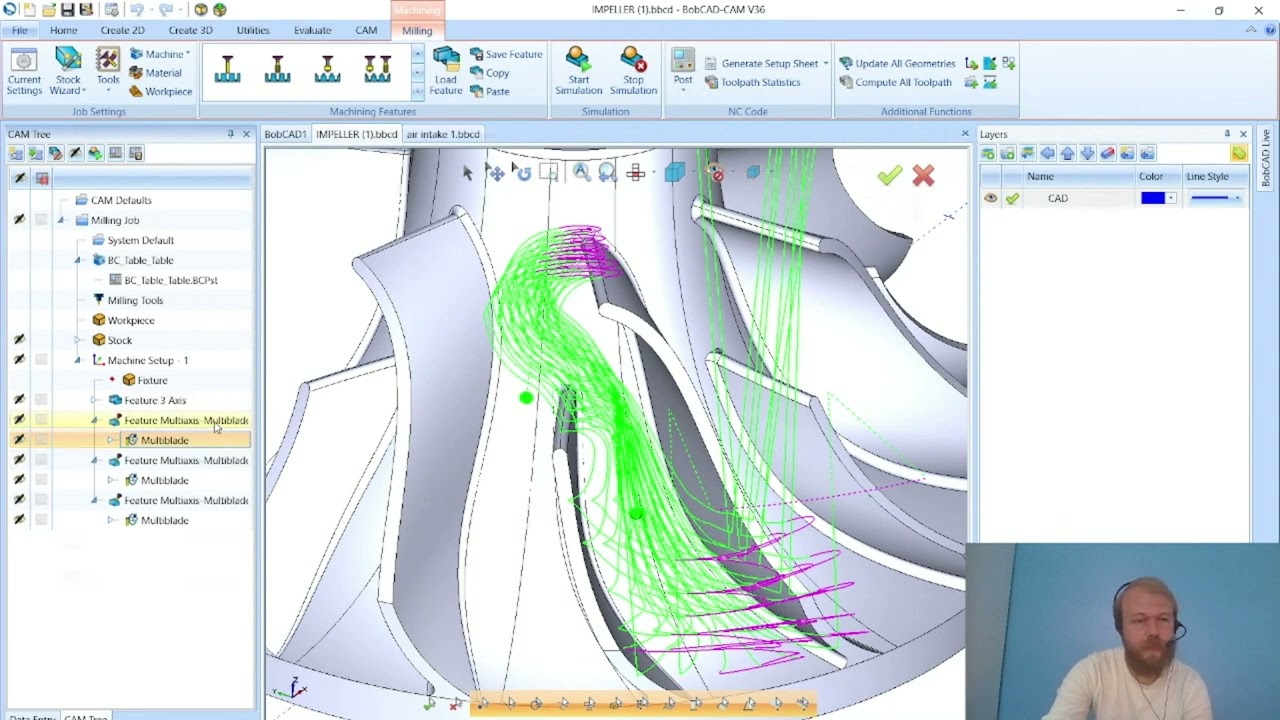This screenshot has width=1280, height=720.
Task: Switch to the Home ribbon tab
Action: pos(63,30)
